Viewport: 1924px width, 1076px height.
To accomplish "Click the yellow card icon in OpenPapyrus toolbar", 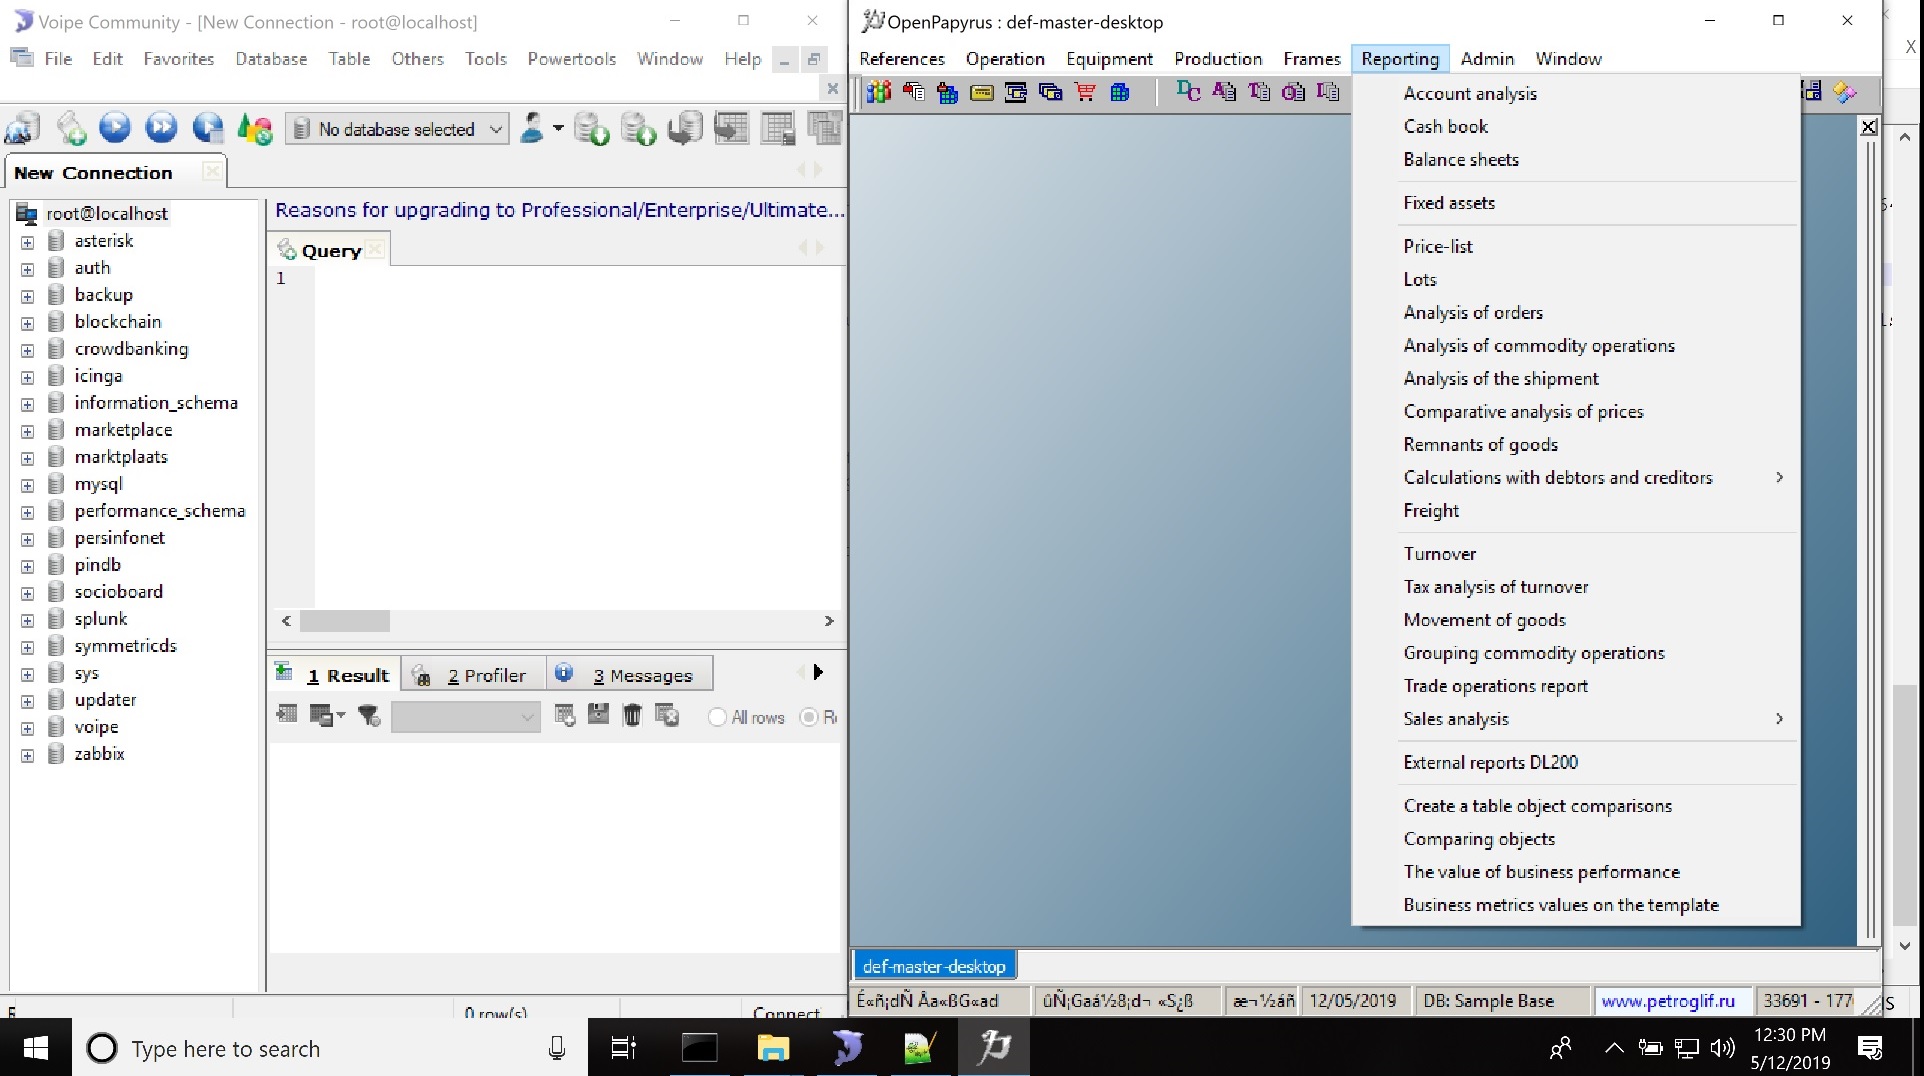I will (982, 93).
